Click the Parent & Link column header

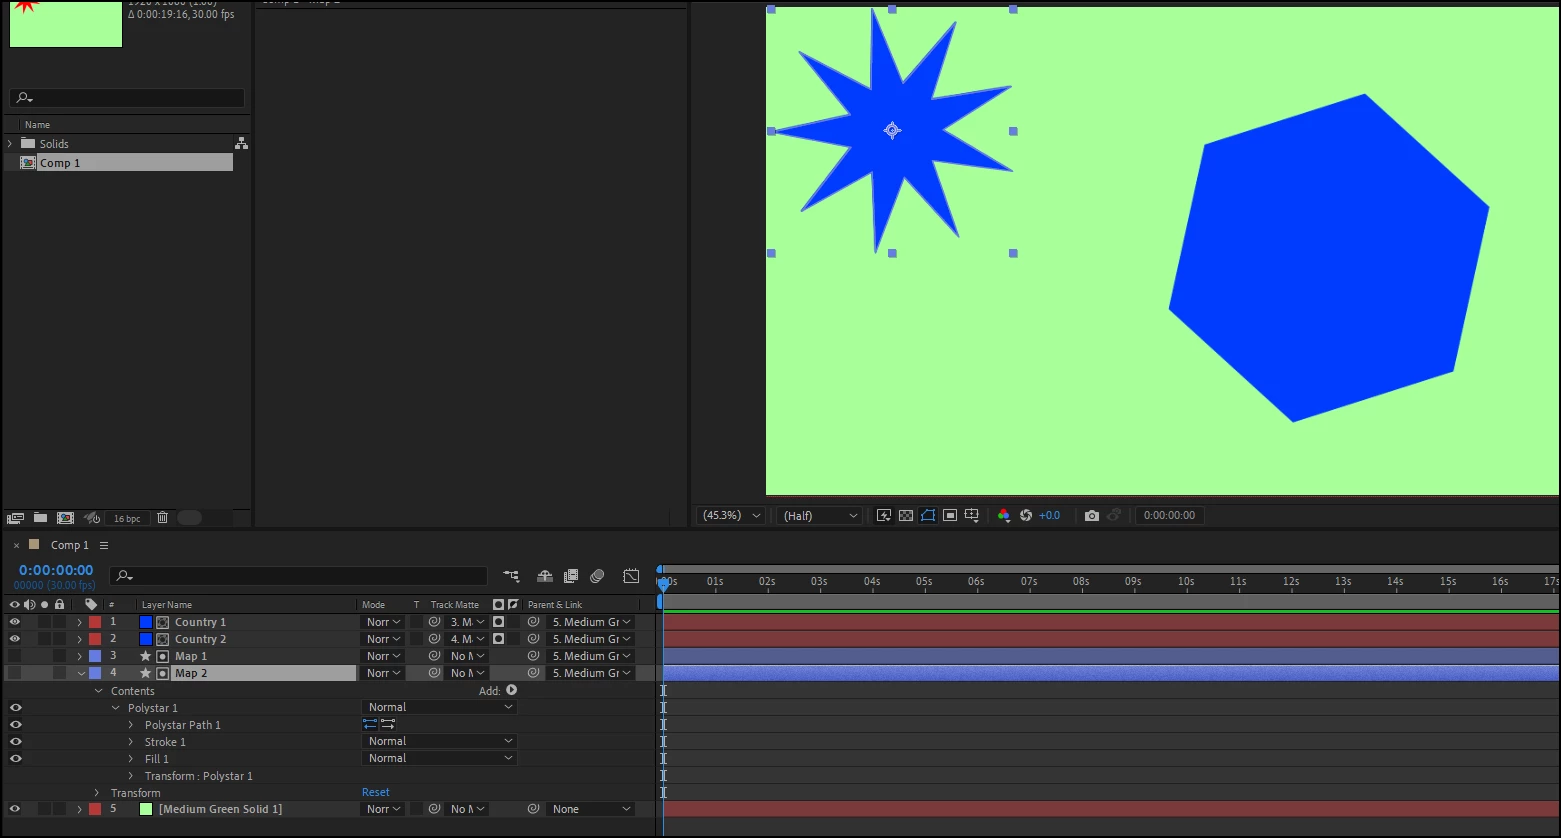[555, 604]
